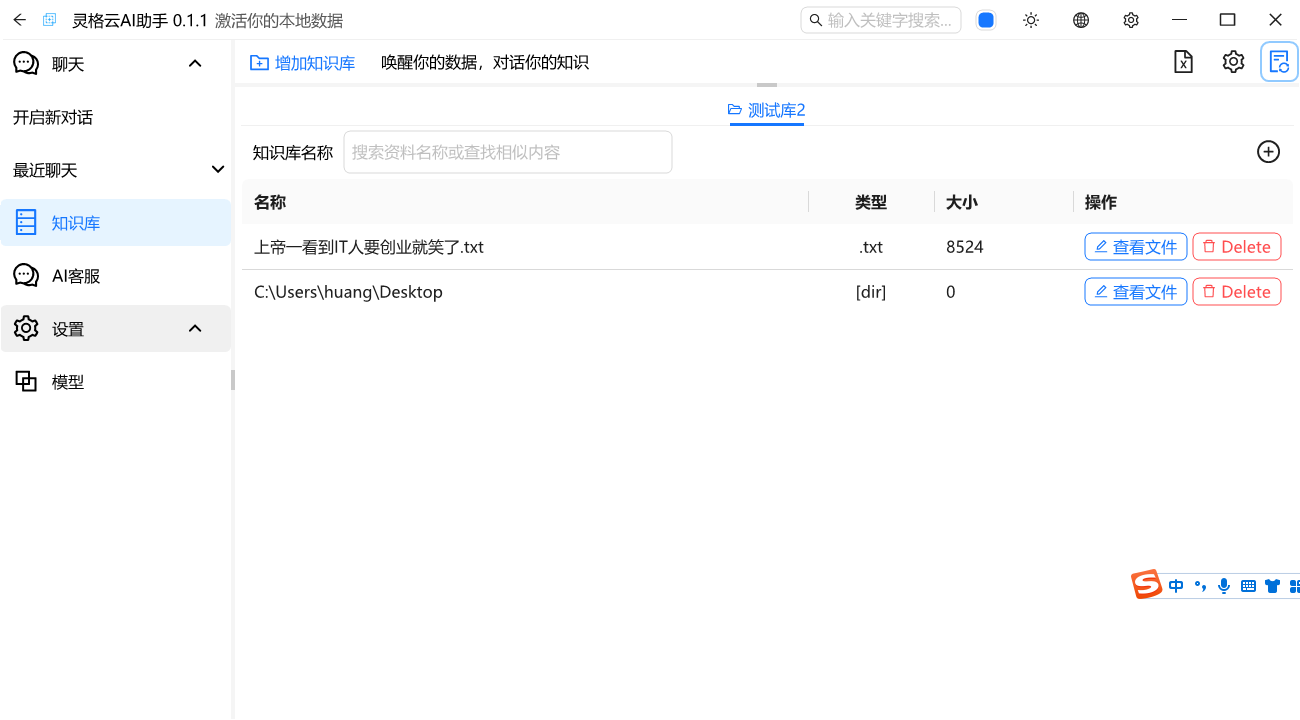The width and height of the screenshot is (1300, 720).
Task: Focus the 搜索资料名称 search field
Action: point(508,152)
